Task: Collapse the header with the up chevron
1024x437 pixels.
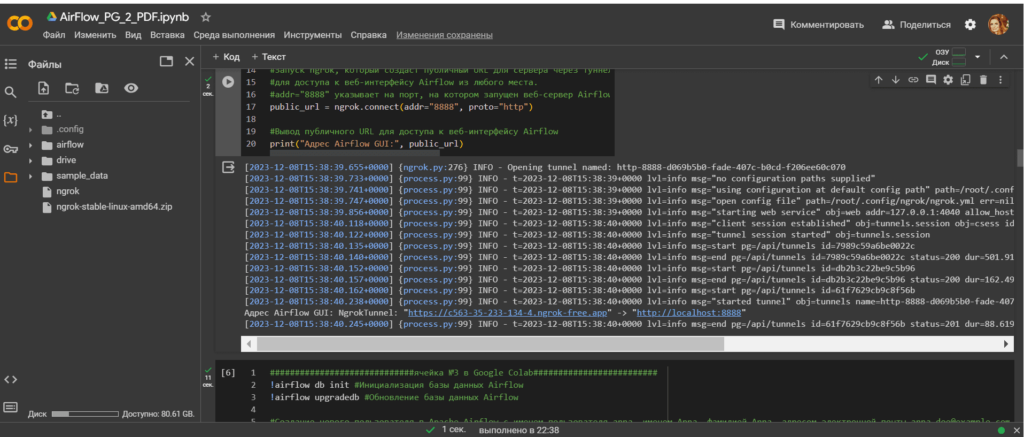Action: click(x=1004, y=57)
